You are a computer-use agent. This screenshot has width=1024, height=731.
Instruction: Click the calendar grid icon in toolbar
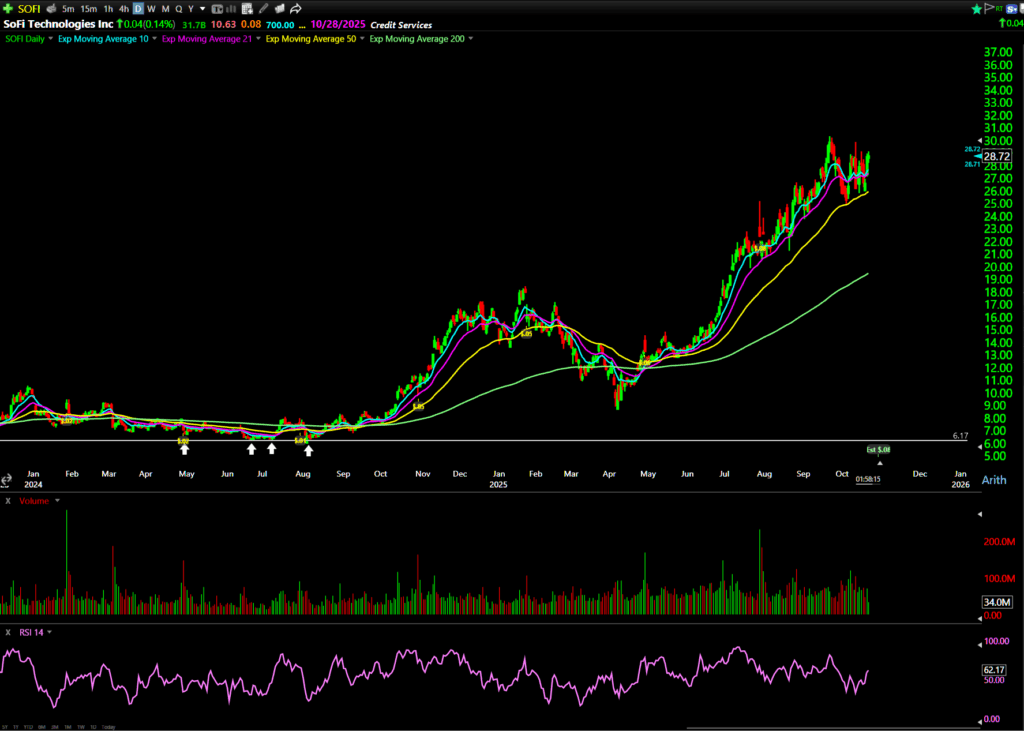point(247,8)
